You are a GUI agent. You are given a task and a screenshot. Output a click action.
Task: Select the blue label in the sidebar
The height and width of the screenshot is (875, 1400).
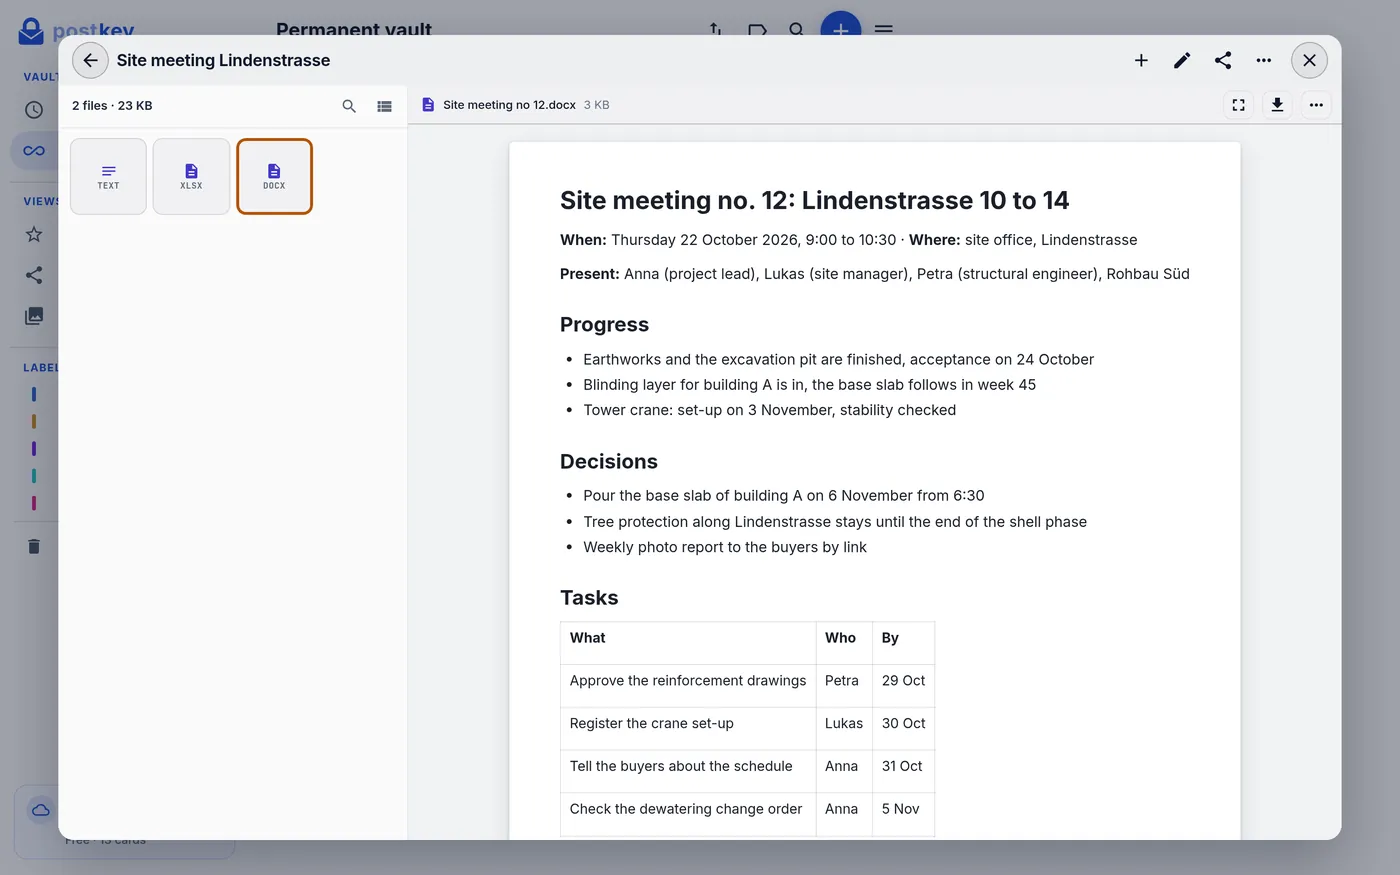point(34,394)
